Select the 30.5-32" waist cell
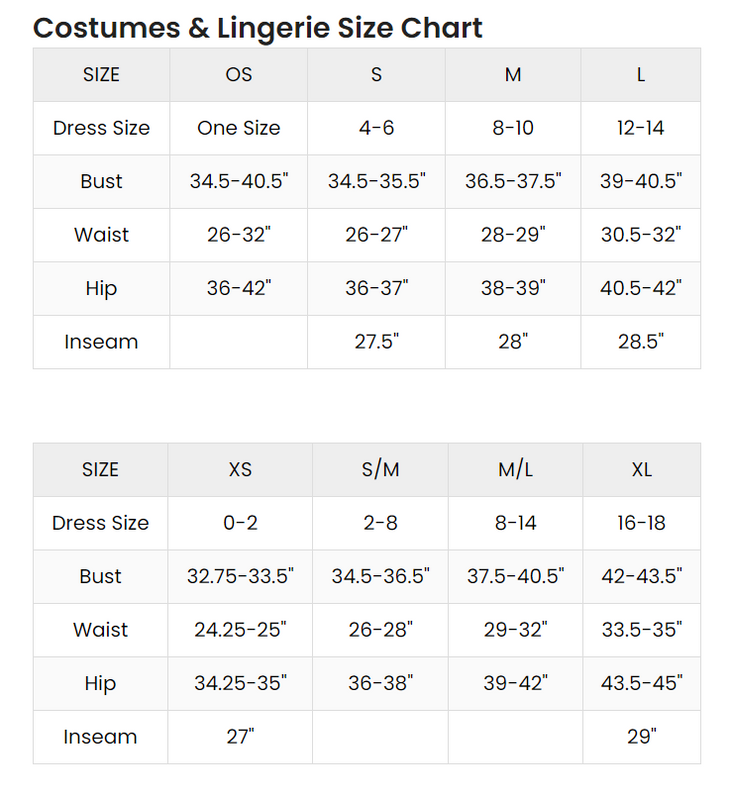Image resolution: width=731 pixels, height=797 pixels. pos(641,235)
